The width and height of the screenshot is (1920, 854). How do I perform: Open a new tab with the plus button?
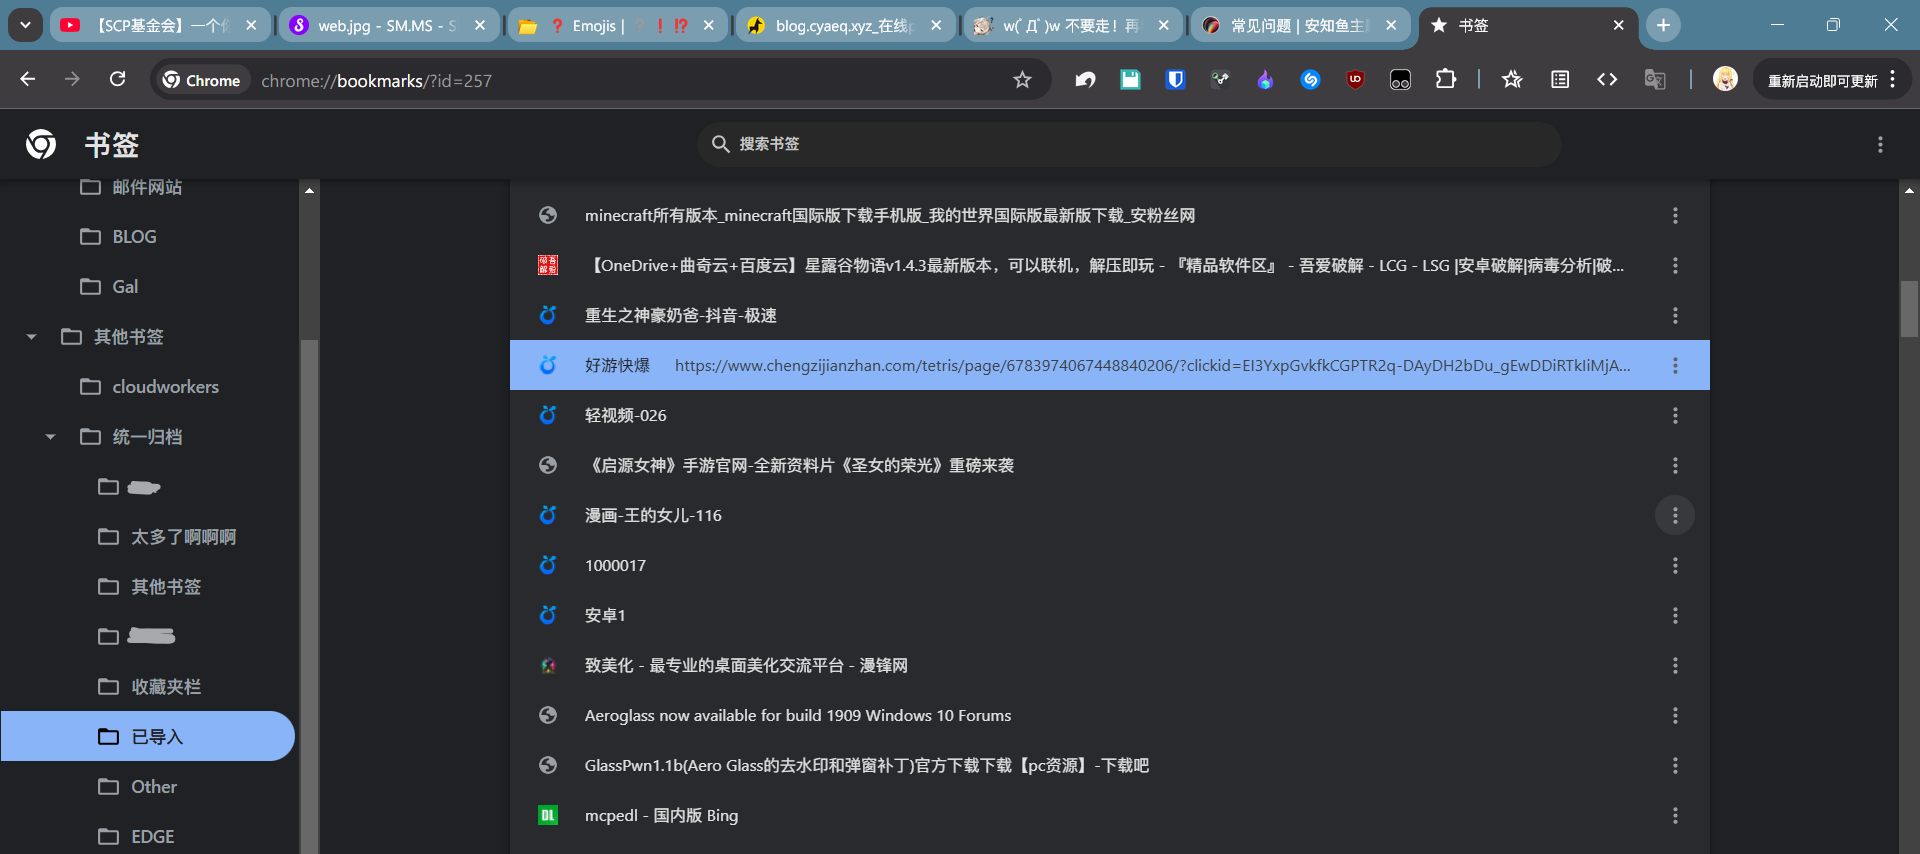pos(1663,25)
